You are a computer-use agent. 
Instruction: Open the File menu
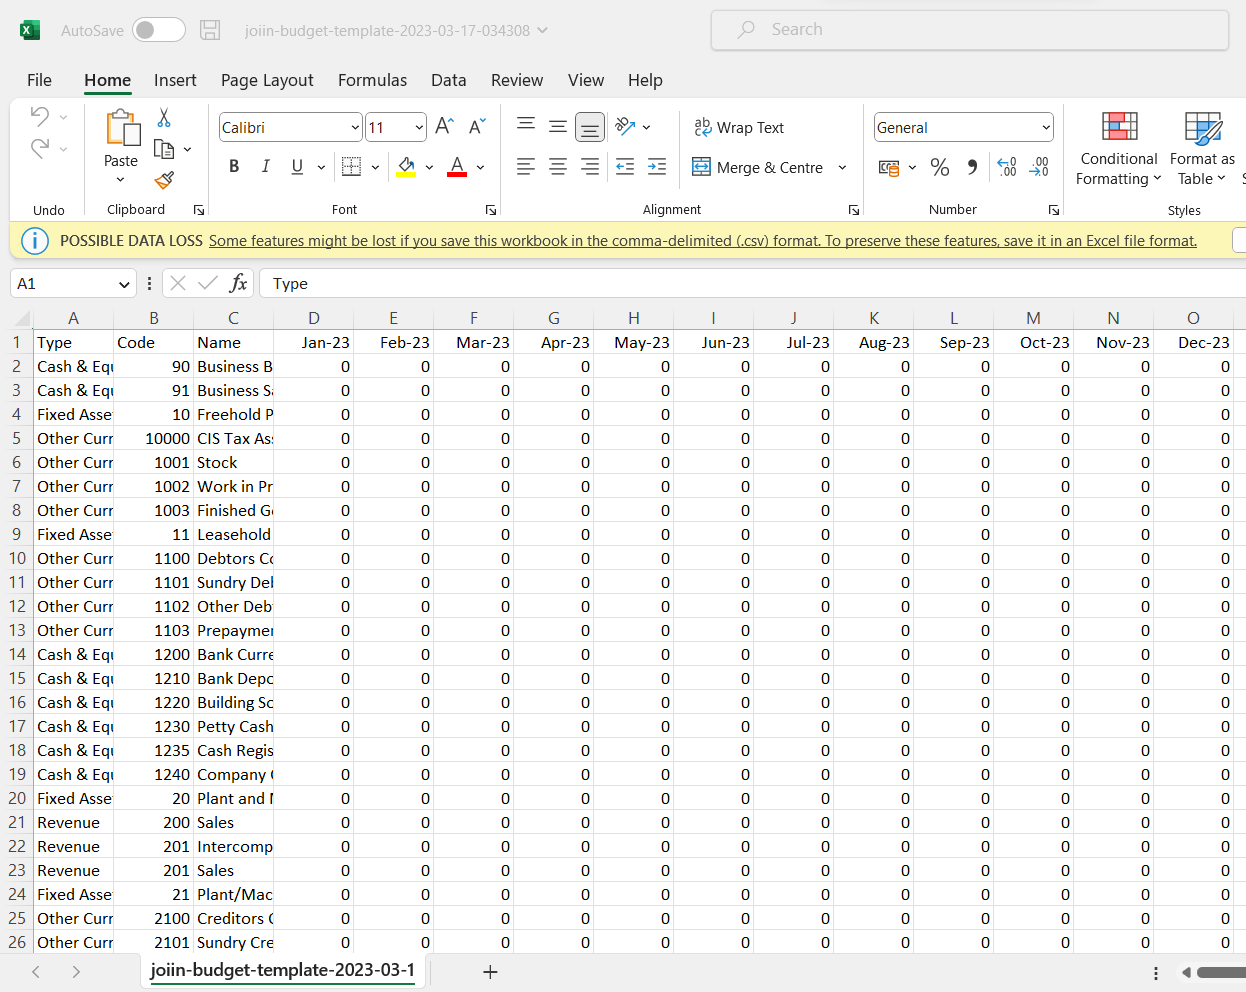39,80
